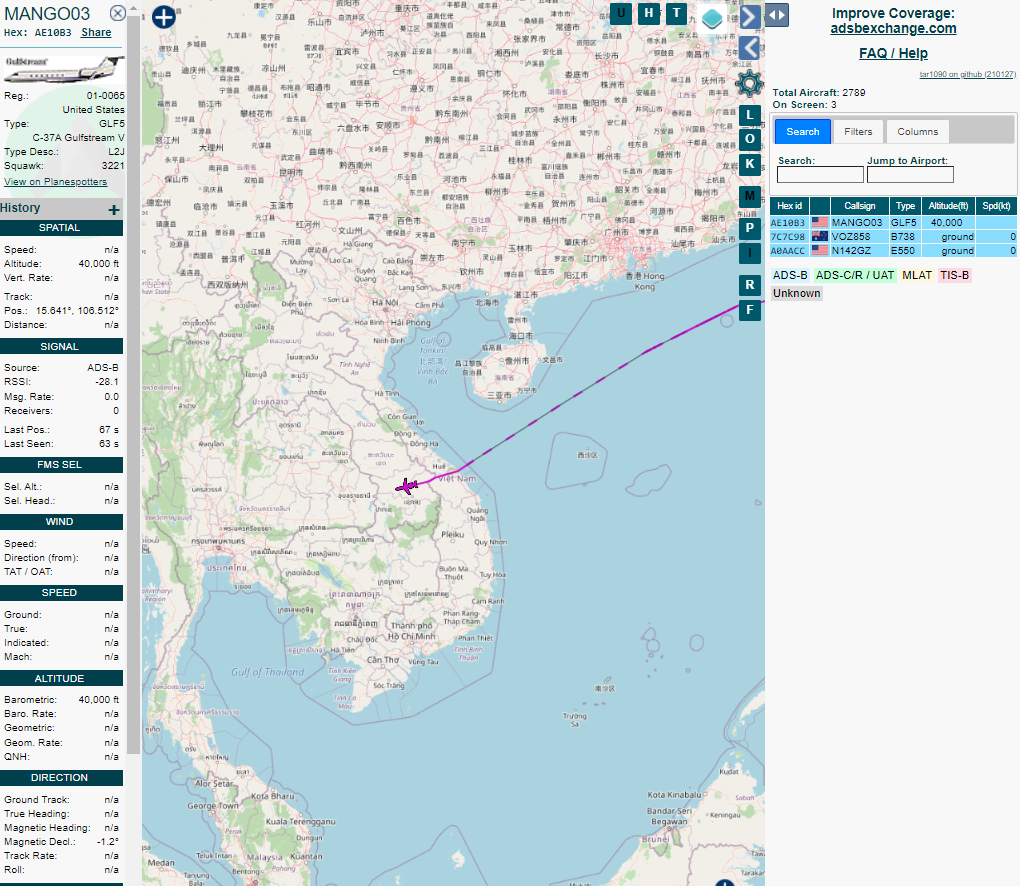The height and width of the screenshot is (886, 1020).
Task: Open the Share link for MANGO03
Action: pyautogui.click(x=96, y=33)
